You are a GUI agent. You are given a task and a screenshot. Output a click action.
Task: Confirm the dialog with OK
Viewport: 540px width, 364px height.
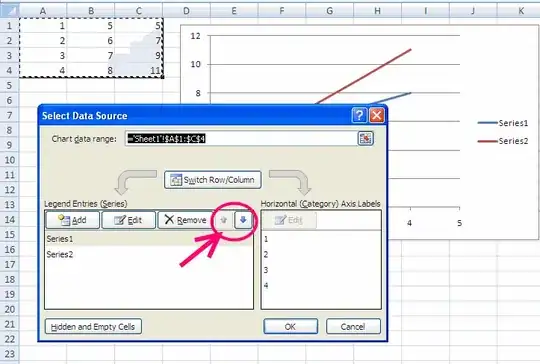290,326
